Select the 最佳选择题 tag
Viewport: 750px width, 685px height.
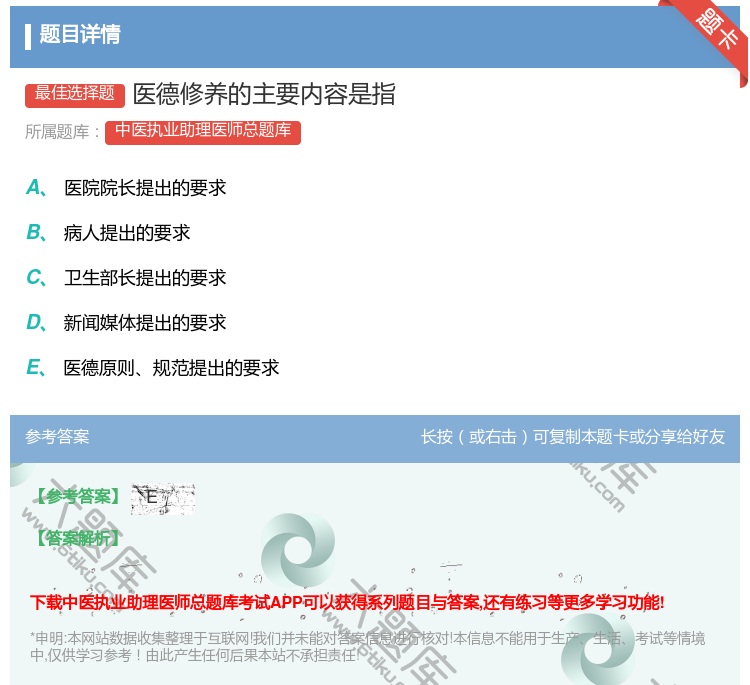click(x=75, y=94)
